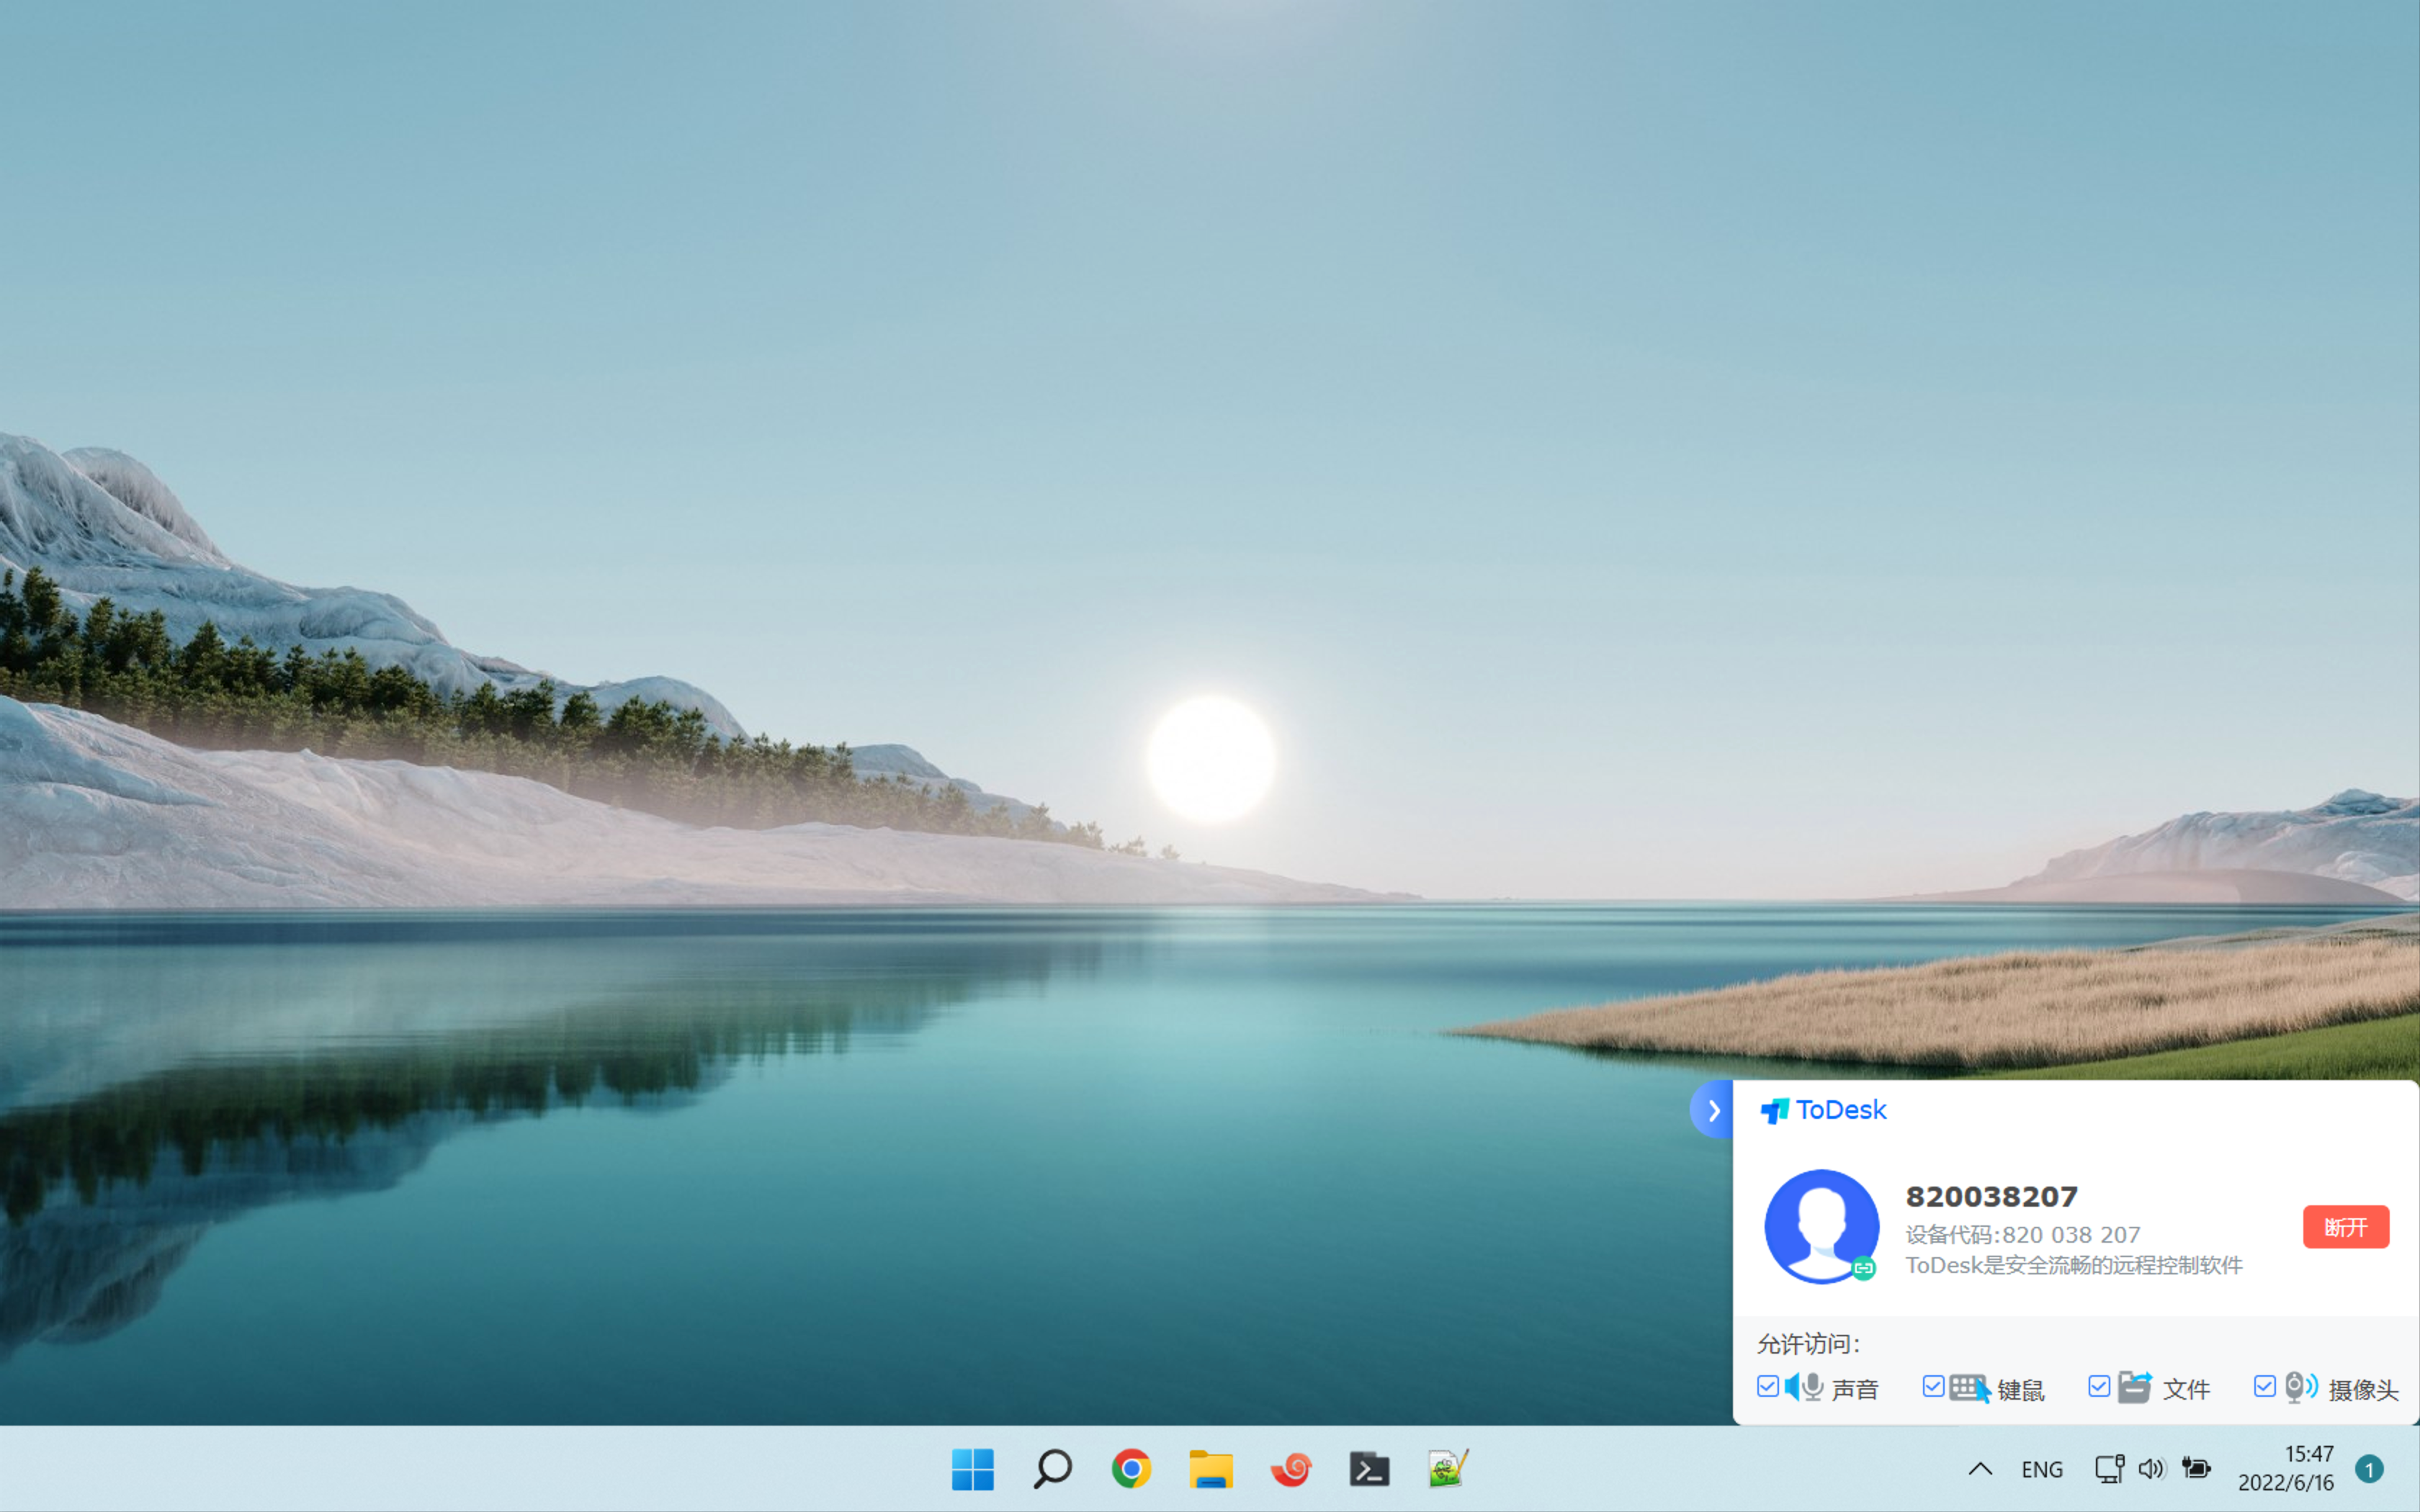Collapse the ToDesk panel with blue arrow
2420x1512 pixels.
[x=1713, y=1110]
